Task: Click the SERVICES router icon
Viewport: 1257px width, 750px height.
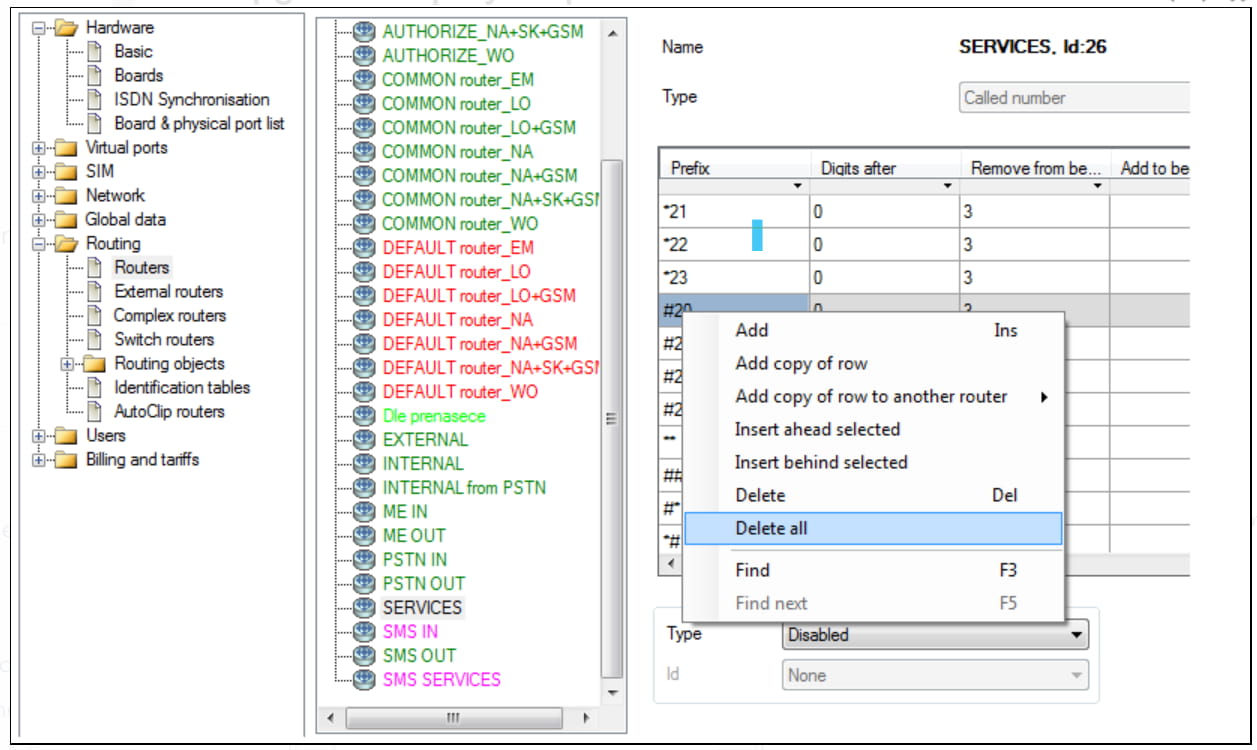Action: (365, 608)
